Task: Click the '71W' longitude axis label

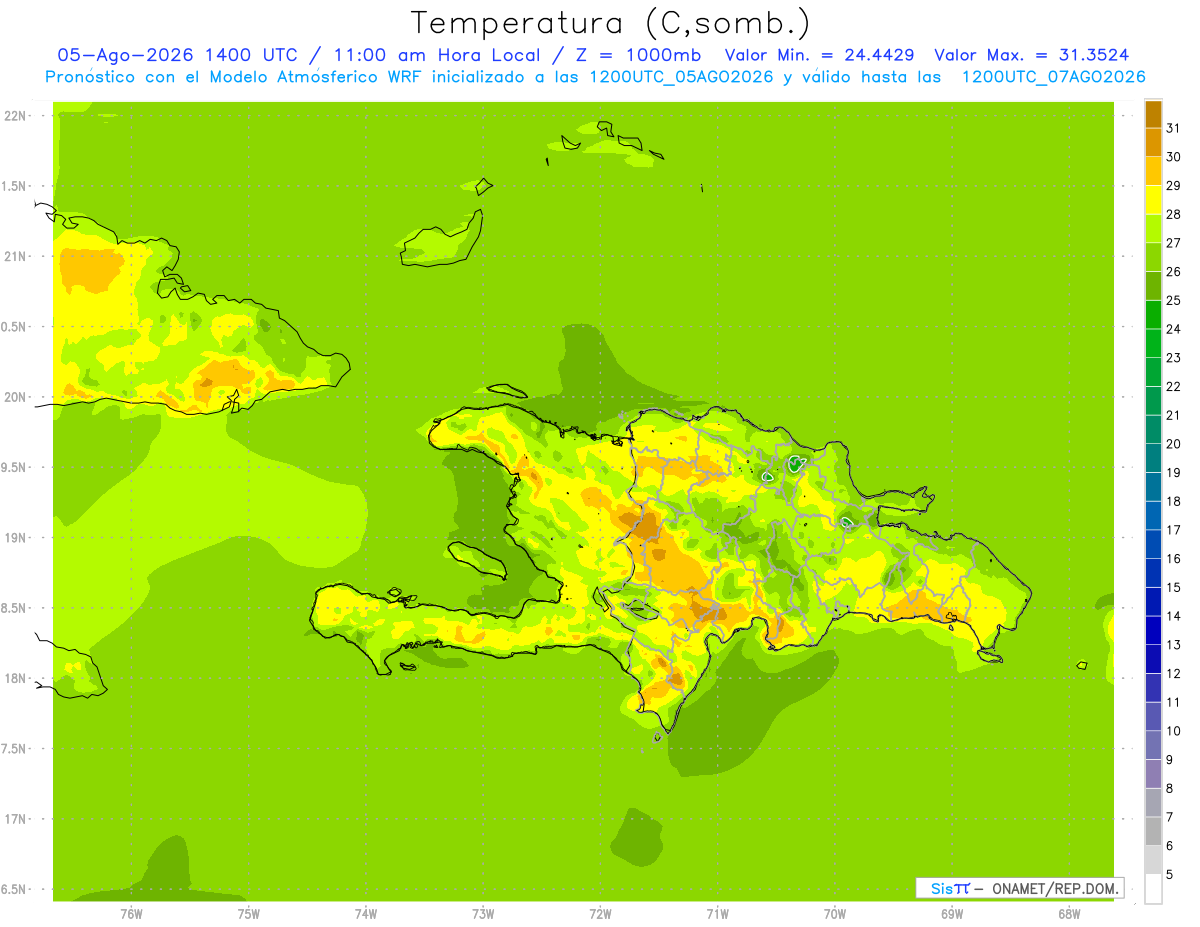Action: point(717,914)
